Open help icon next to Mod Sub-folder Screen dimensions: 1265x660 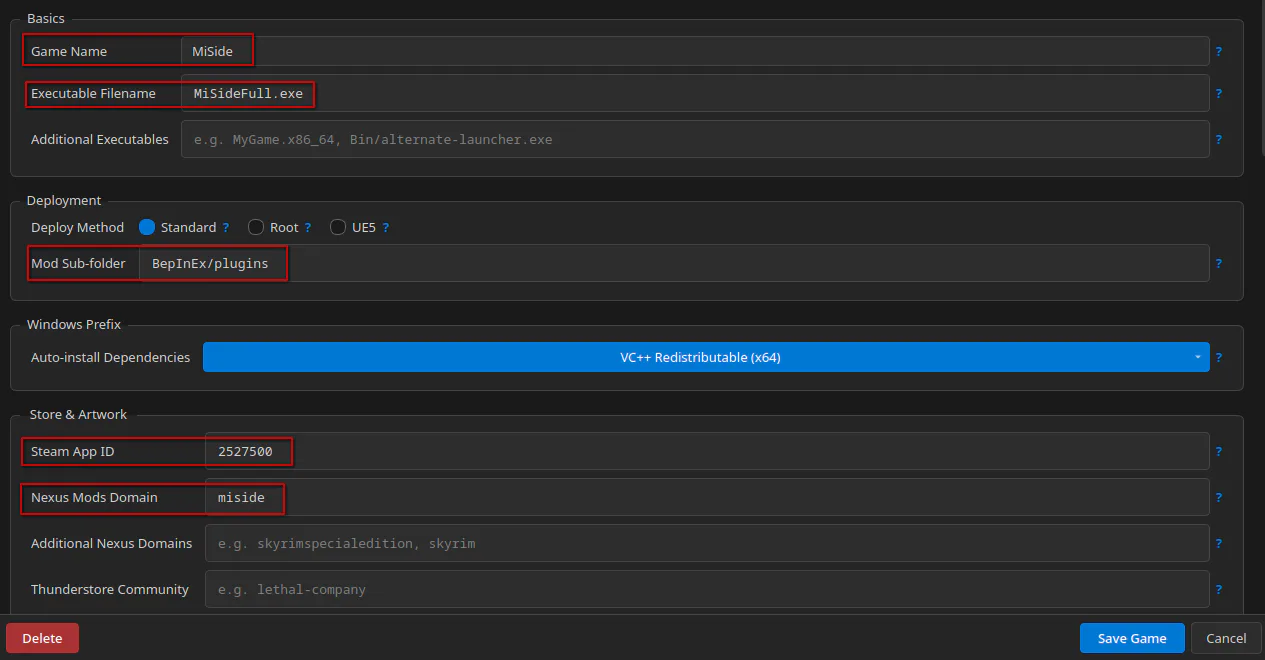(x=1219, y=263)
